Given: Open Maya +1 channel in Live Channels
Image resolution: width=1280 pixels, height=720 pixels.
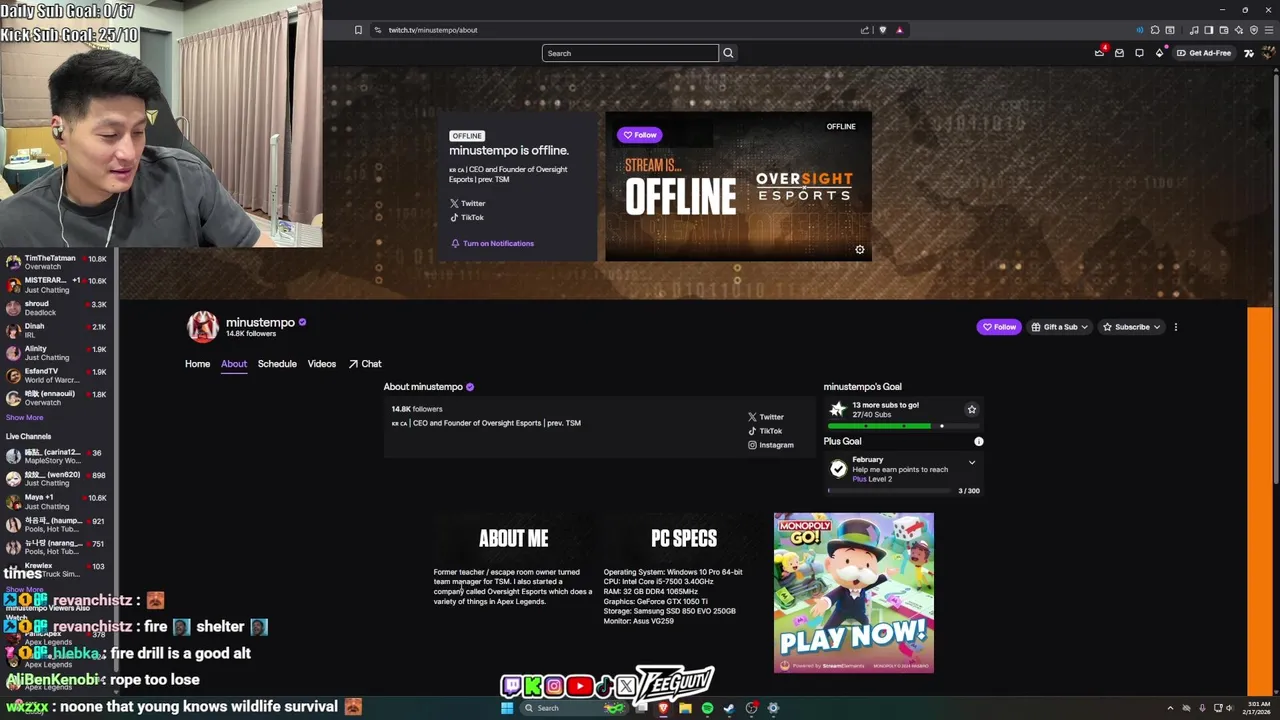Looking at the screenshot, I should click(57, 501).
